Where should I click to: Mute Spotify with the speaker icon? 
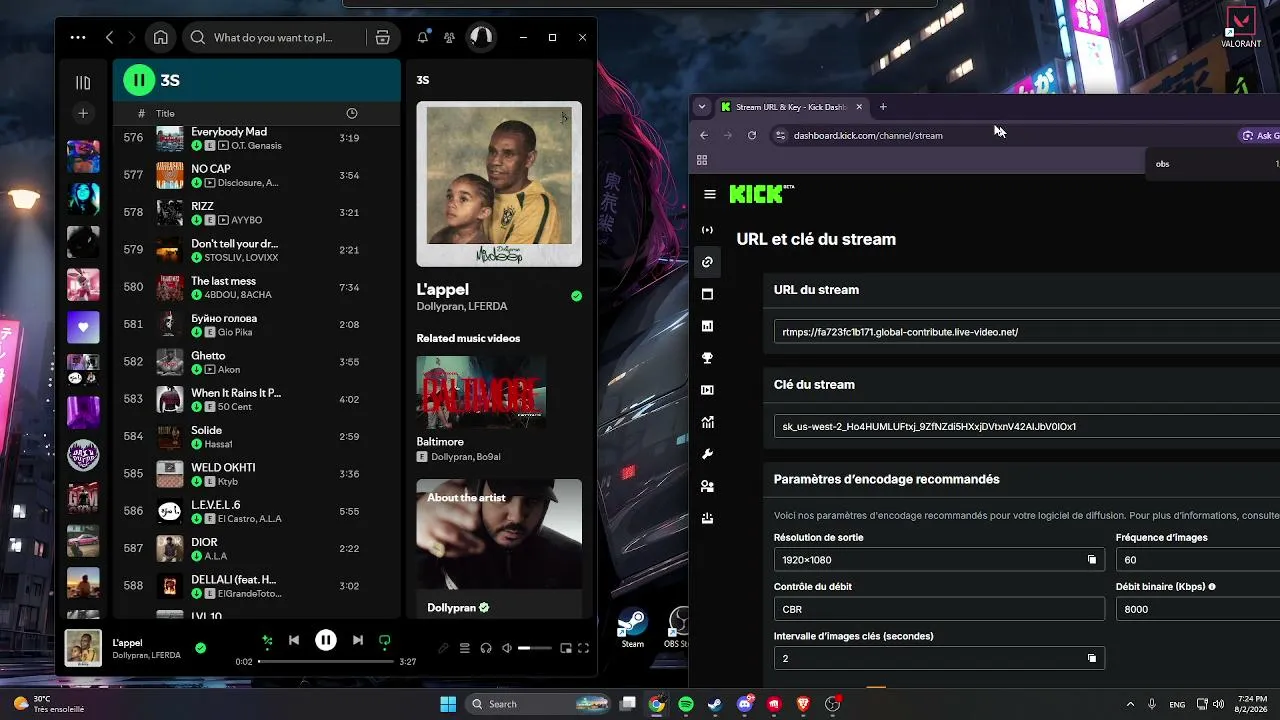(x=507, y=648)
